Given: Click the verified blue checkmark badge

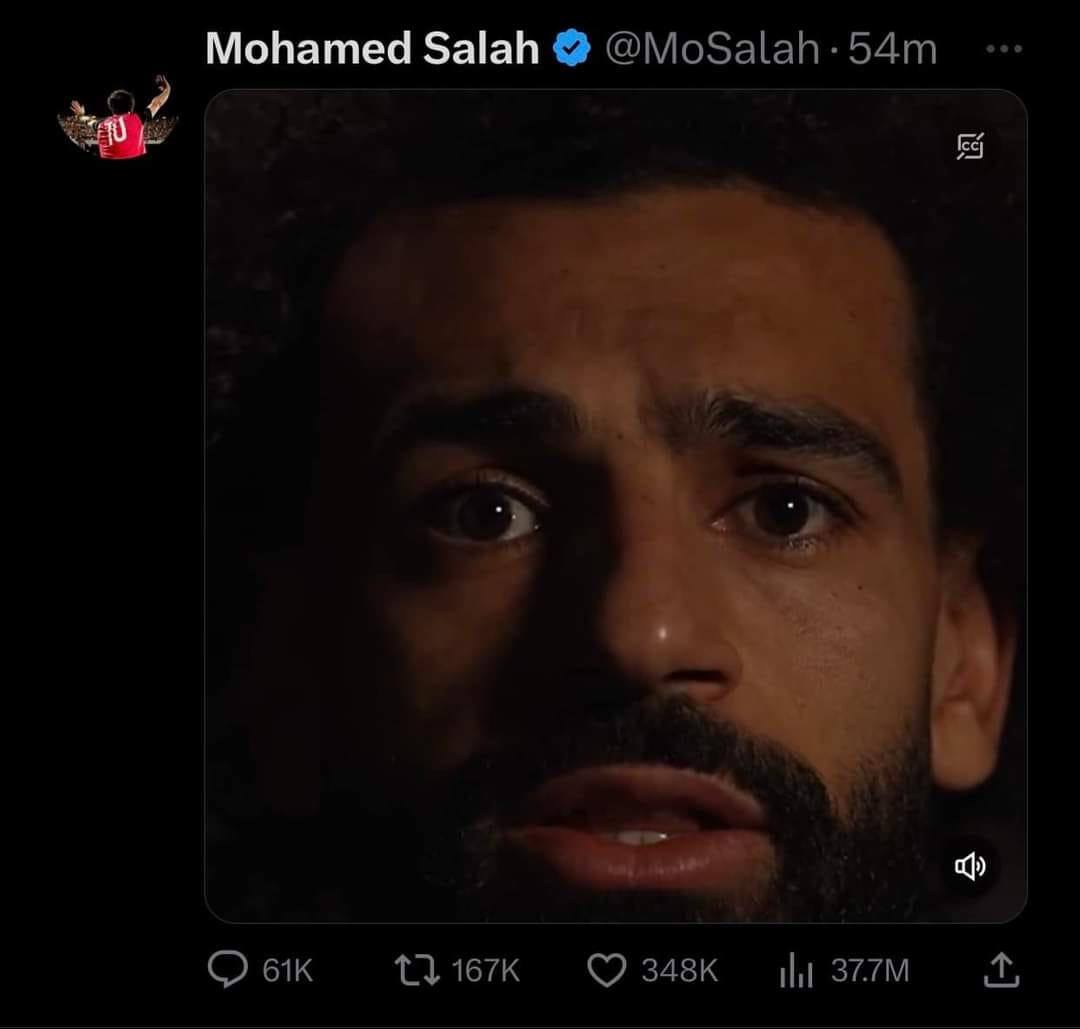Looking at the screenshot, I should pyautogui.click(x=570, y=44).
